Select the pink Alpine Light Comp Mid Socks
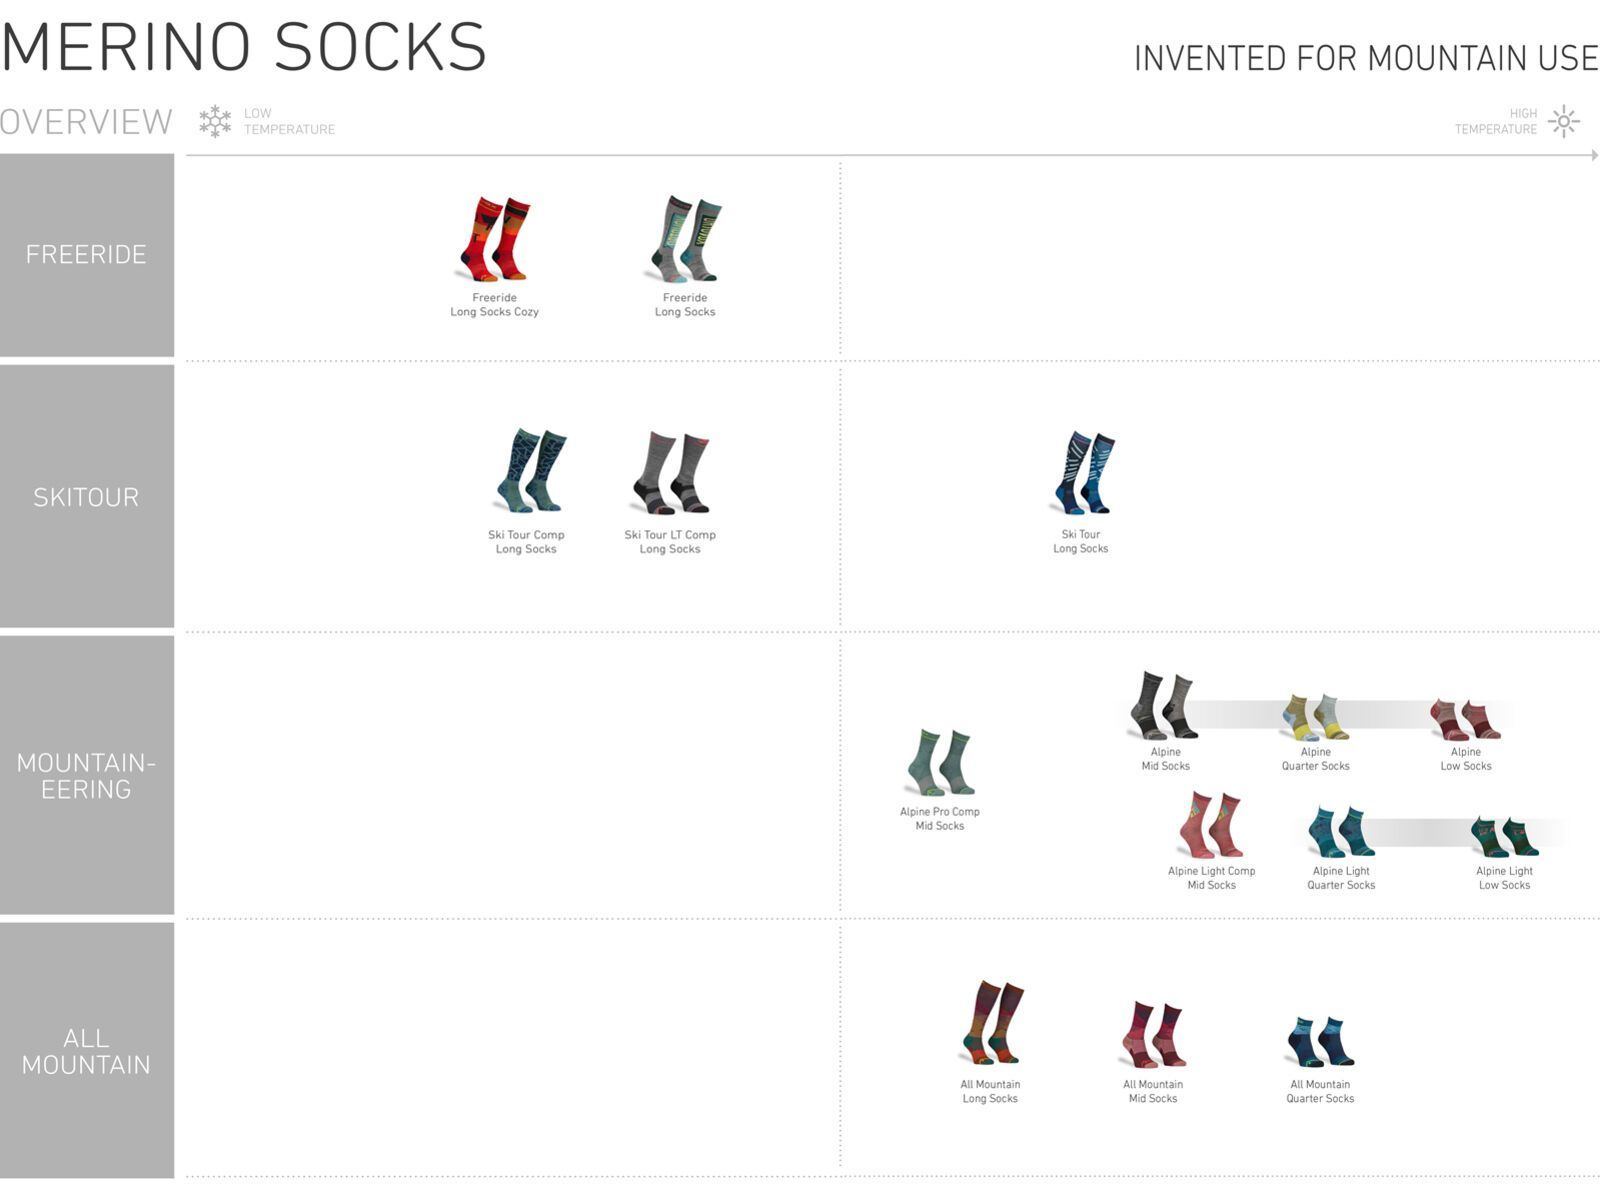 pos(1211,825)
